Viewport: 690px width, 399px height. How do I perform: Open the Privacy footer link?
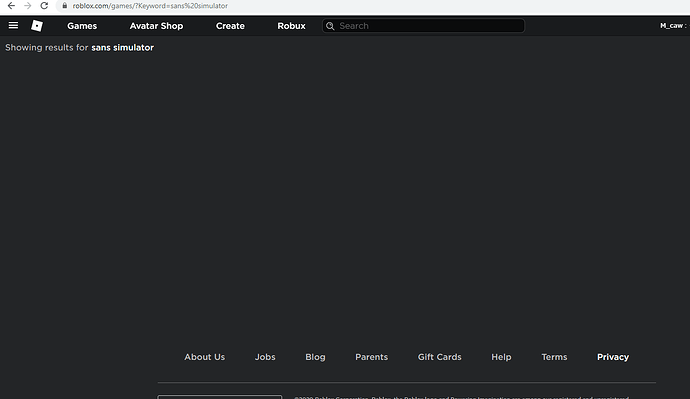(x=613, y=357)
